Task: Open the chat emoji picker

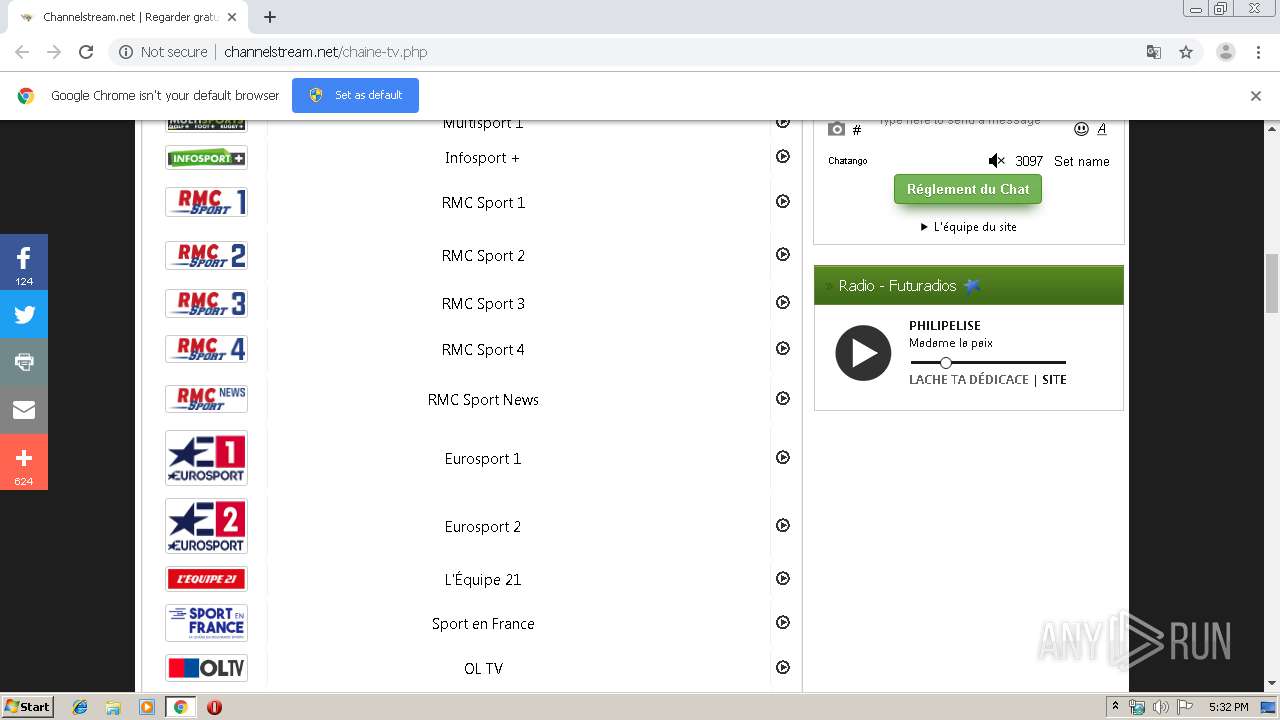Action: (x=1081, y=129)
